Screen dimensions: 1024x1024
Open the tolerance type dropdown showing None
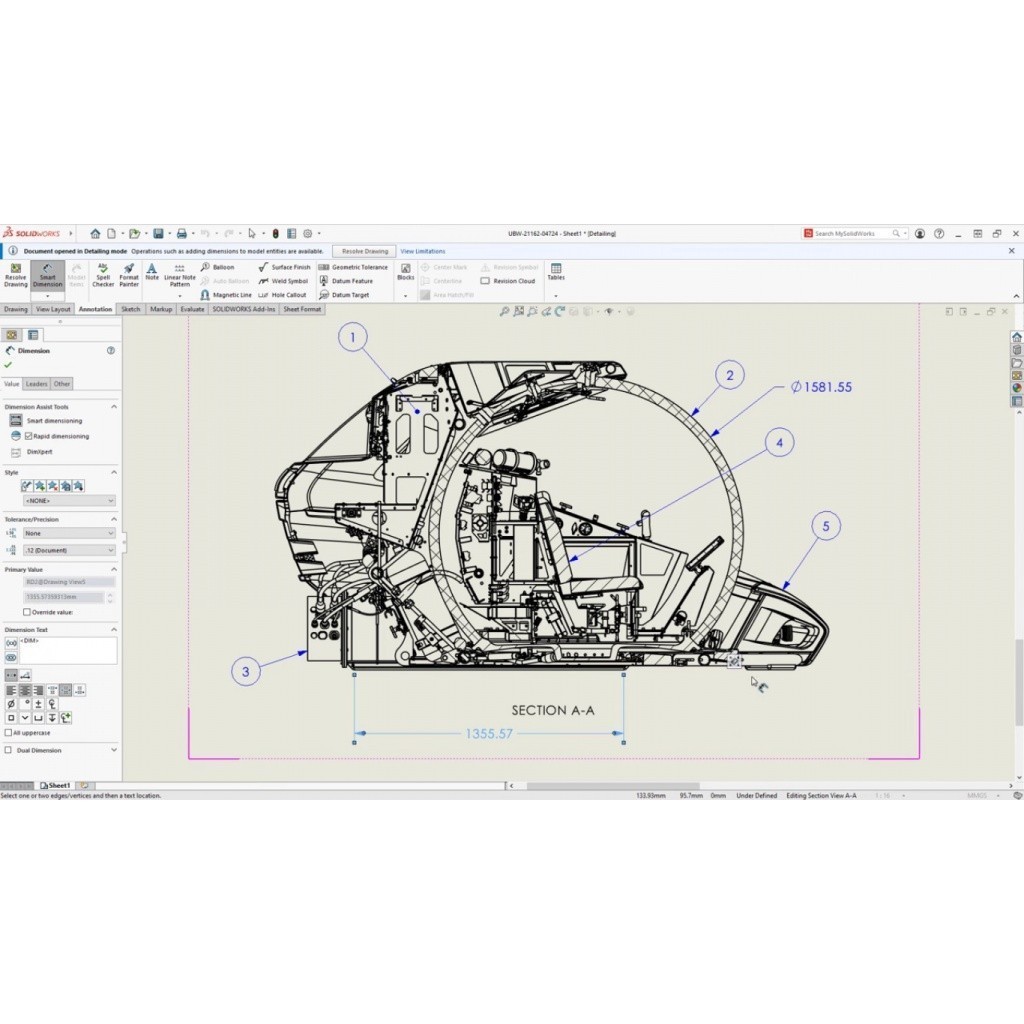coord(69,533)
